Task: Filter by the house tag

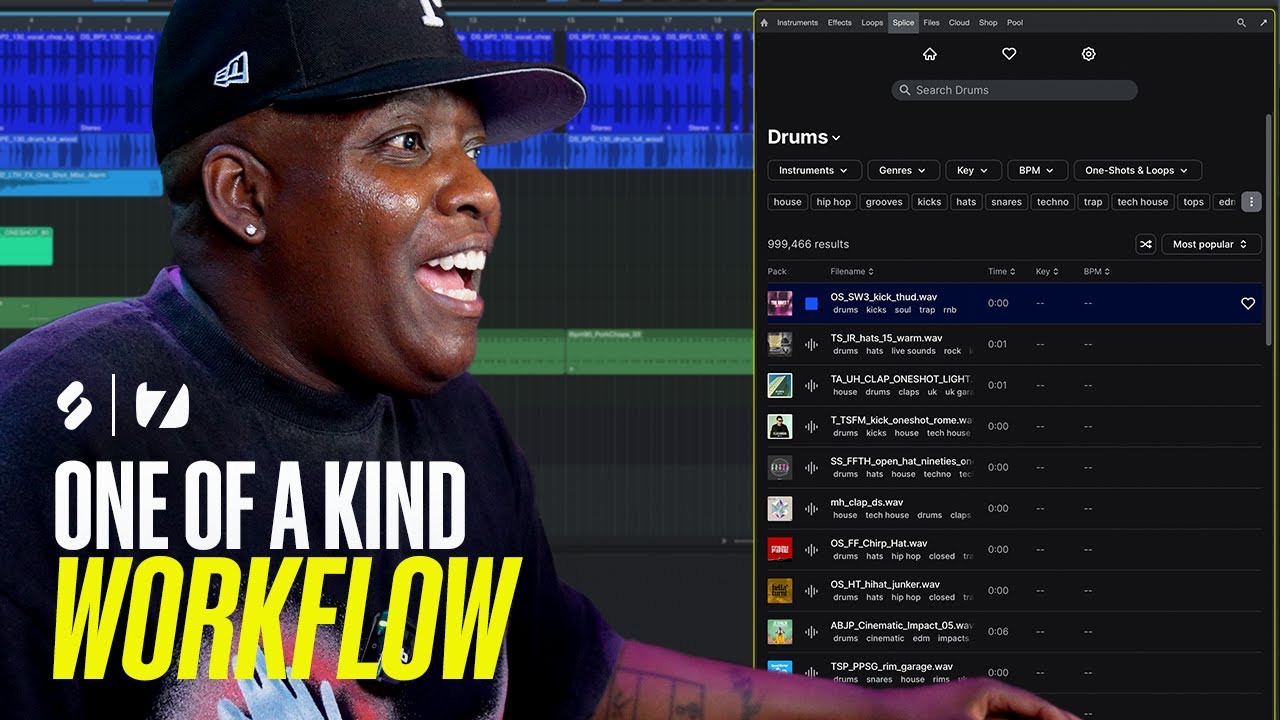Action: click(x=788, y=202)
